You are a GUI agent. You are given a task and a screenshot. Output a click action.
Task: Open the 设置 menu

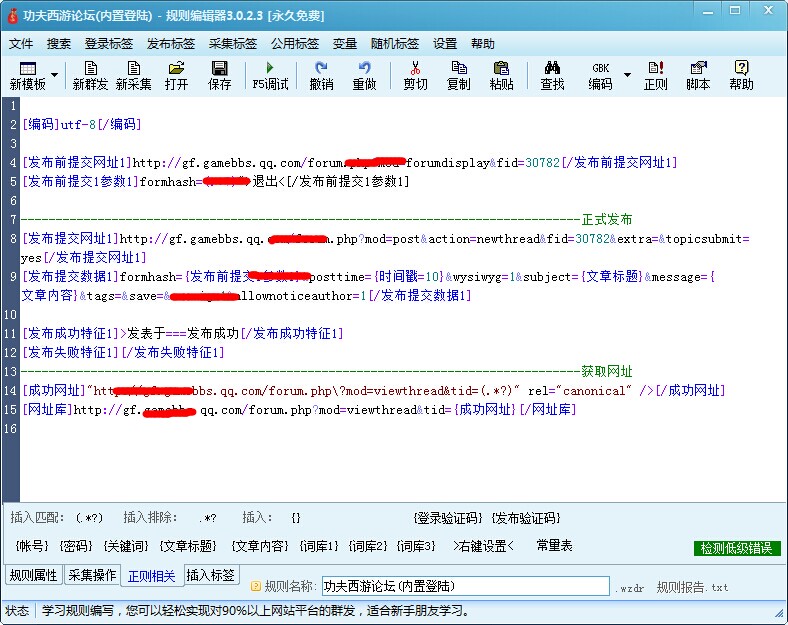445,44
